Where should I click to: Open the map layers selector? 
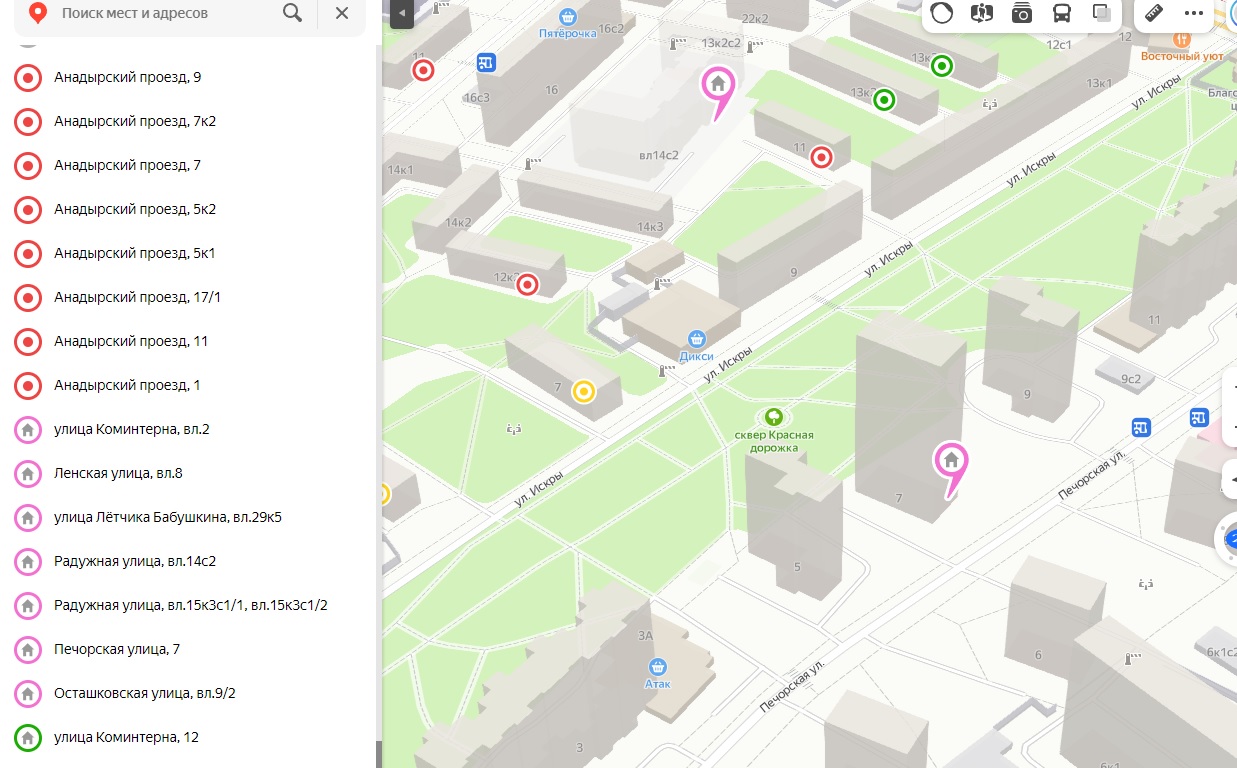(x=1102, y=13)
